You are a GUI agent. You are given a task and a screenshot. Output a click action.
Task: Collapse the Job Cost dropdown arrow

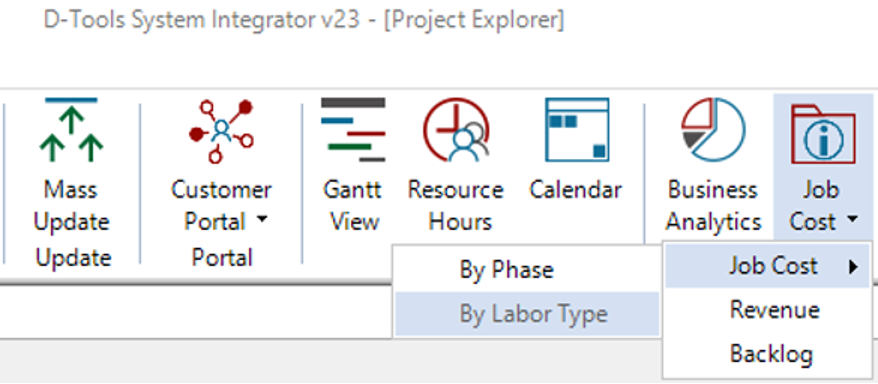coord(852,221)
